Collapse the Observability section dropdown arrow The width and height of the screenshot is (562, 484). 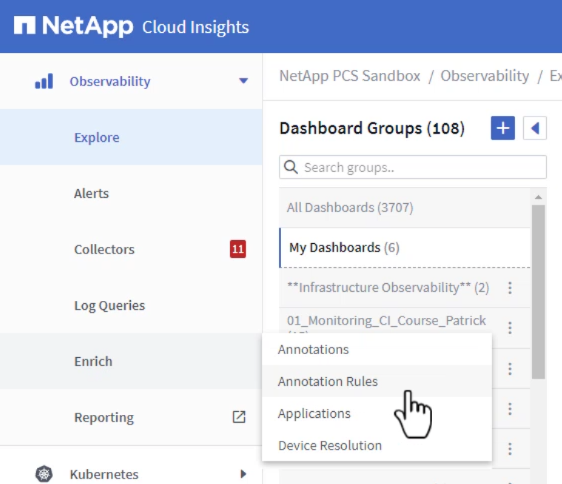pyautogui.click(x=243, y=81)
